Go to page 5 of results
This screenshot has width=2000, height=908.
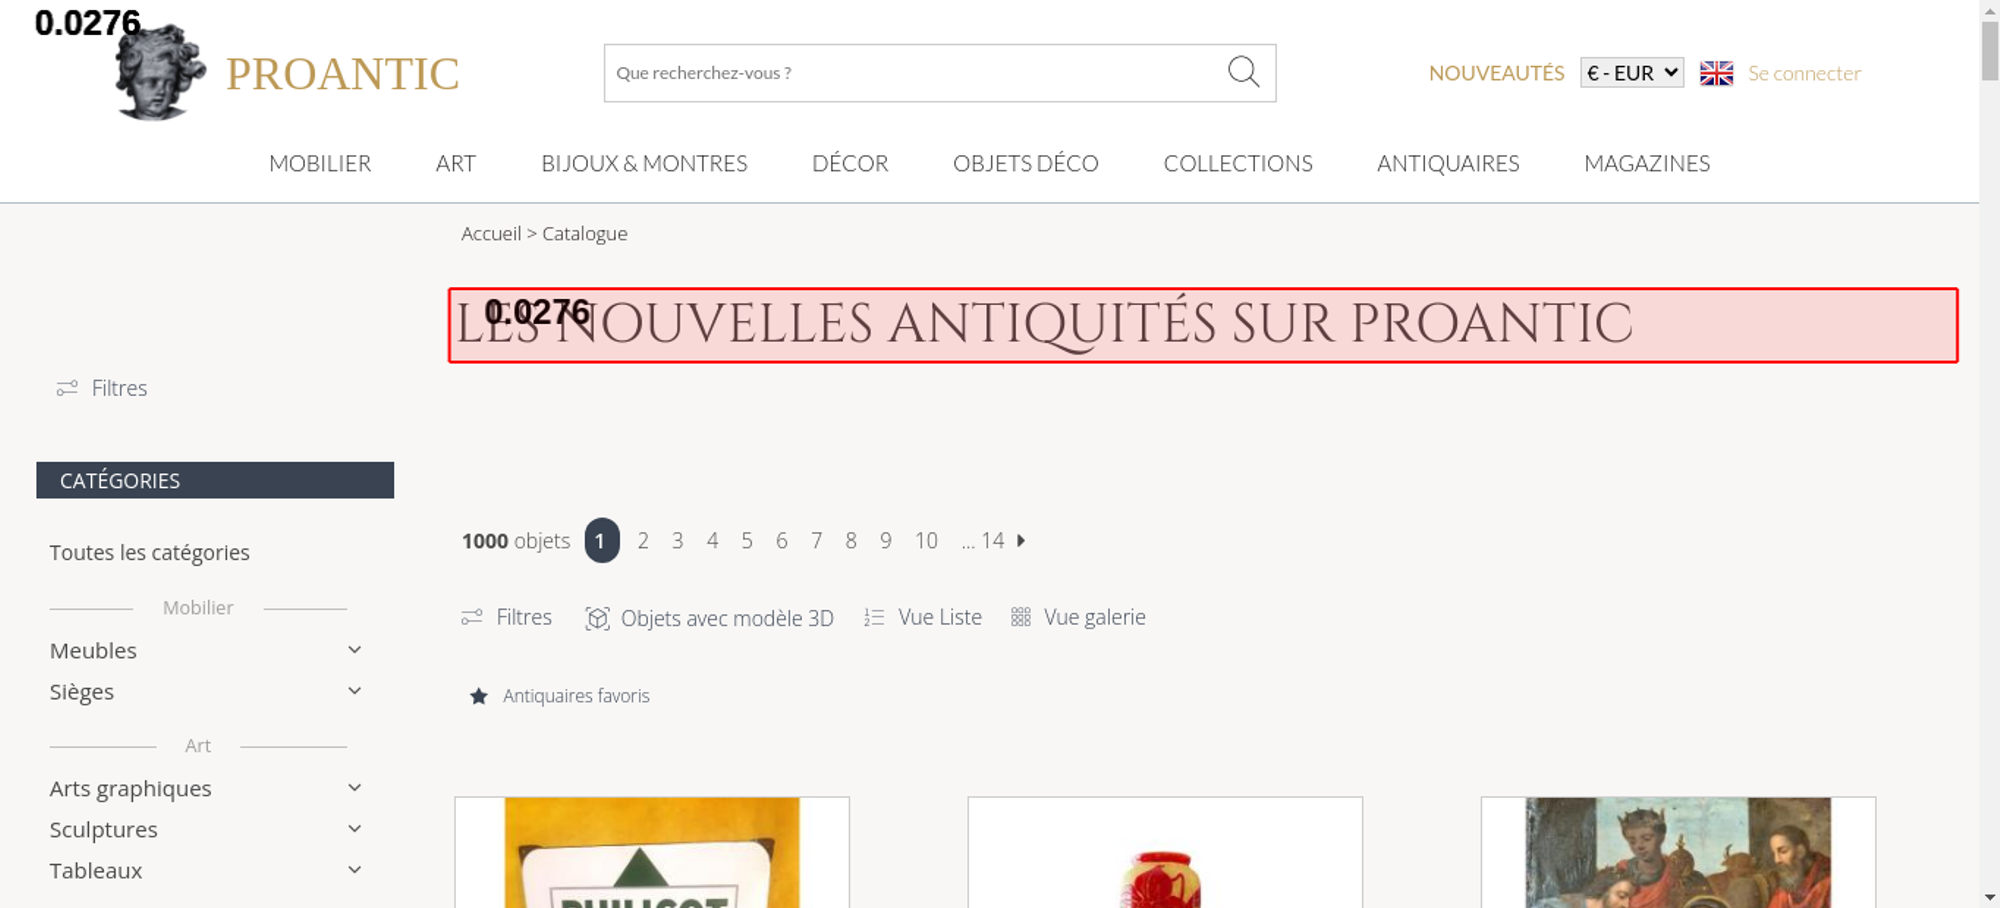(747, 541)
